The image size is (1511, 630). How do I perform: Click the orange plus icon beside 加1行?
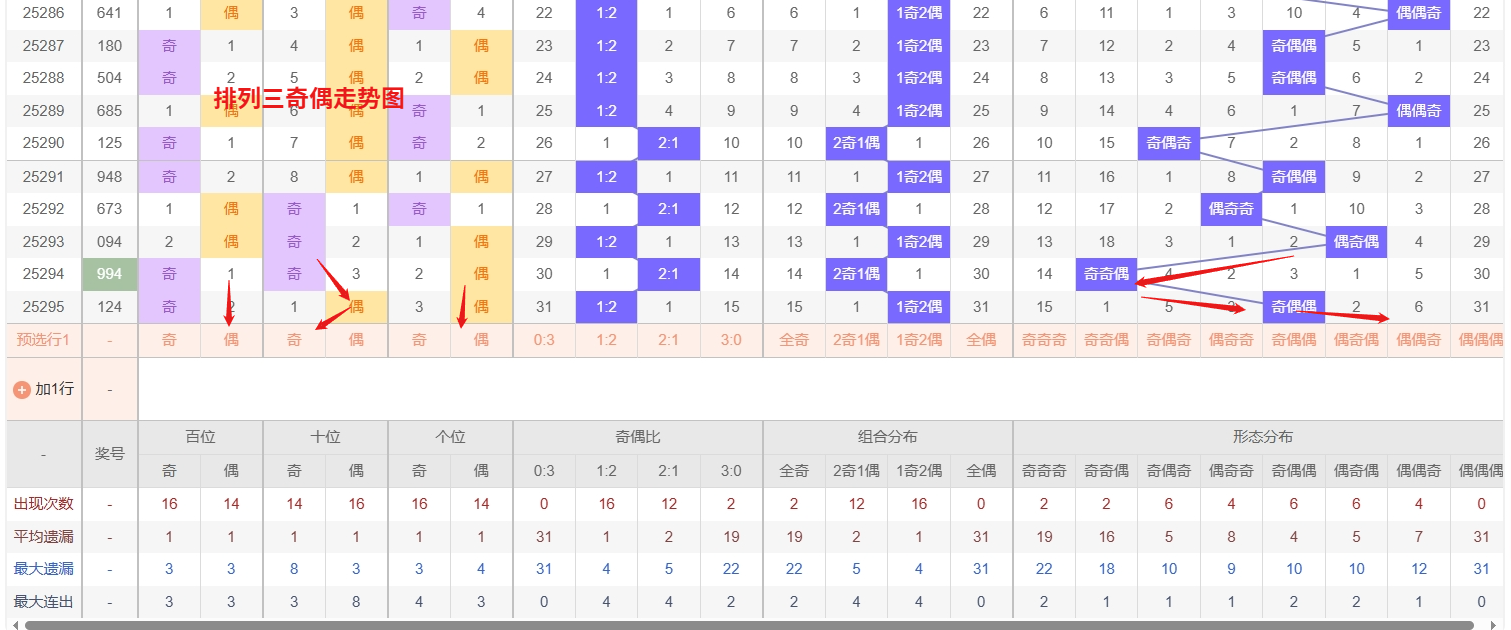[22, 390]
